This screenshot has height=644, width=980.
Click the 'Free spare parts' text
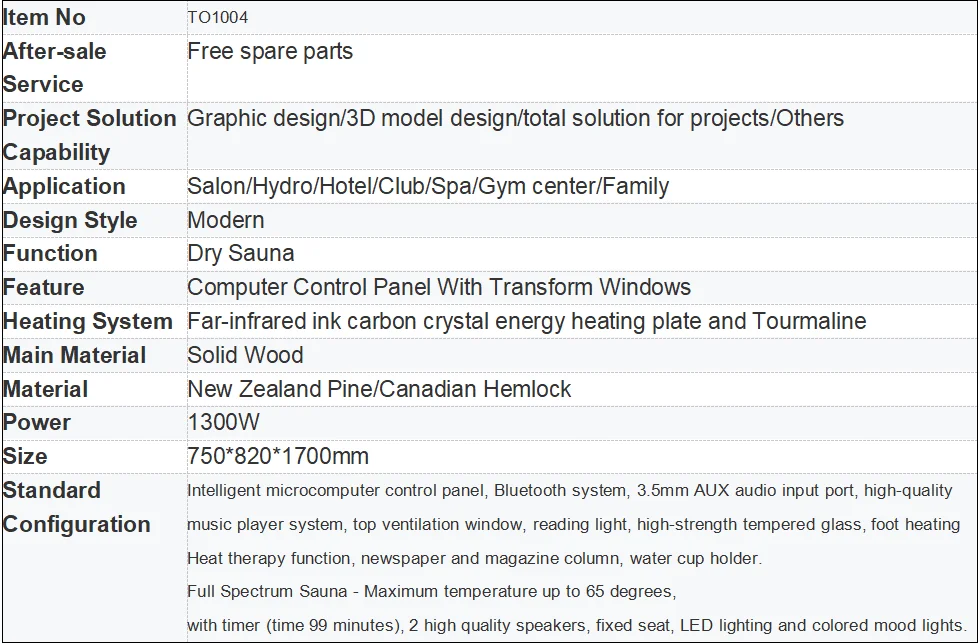click(x=270, y=52)
